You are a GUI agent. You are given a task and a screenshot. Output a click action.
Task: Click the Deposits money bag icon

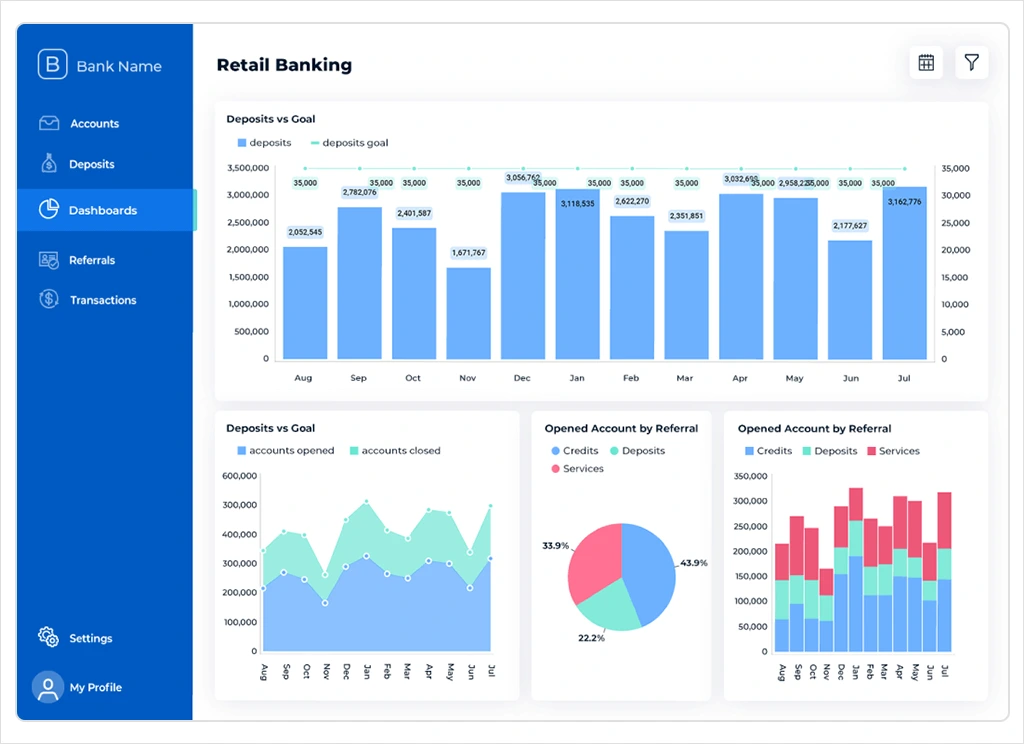click(49, 163)
